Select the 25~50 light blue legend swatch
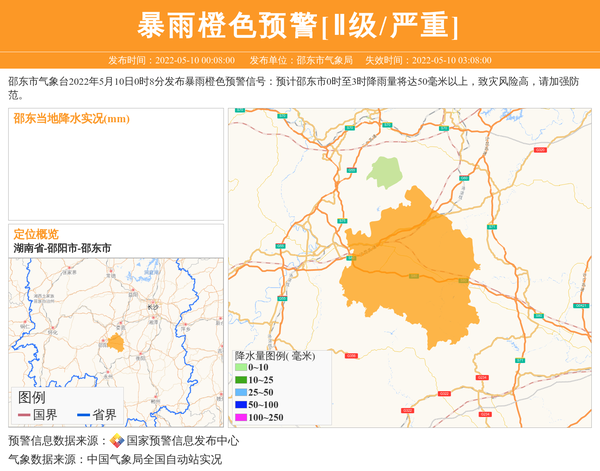600x471 pixels. pyautogui.click(x=241, y=392)
